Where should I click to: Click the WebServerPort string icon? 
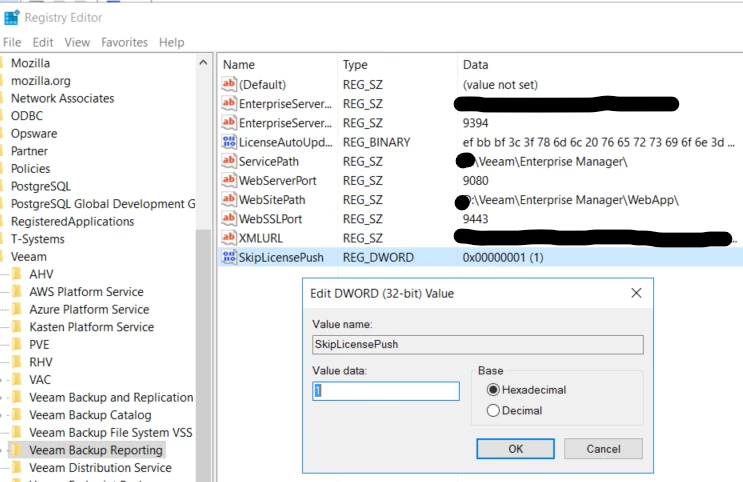pos(229,180)
